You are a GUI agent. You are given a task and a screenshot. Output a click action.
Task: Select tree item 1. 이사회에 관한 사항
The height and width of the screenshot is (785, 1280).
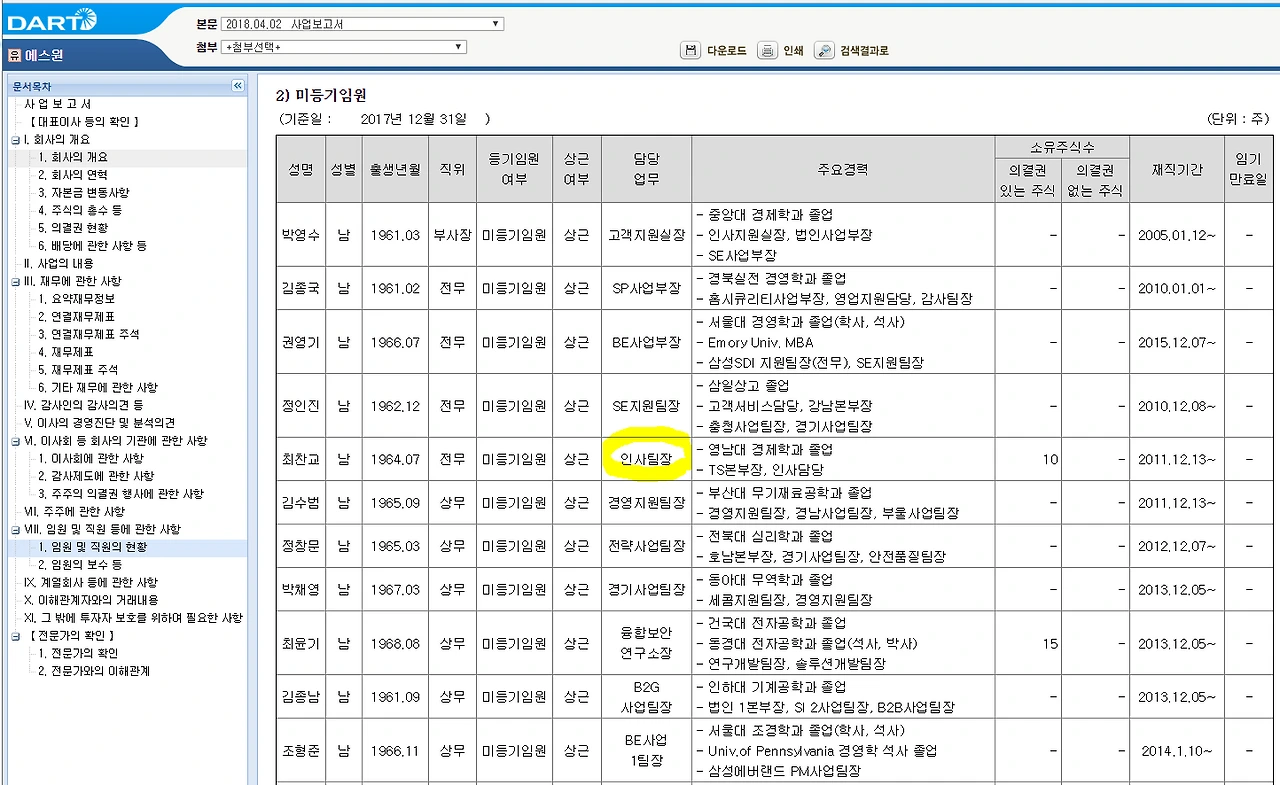click(x=91, y=459)
